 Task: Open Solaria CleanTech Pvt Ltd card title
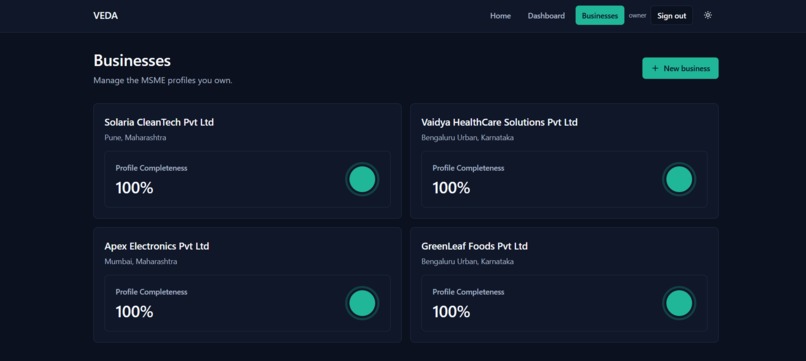[159, 122]
